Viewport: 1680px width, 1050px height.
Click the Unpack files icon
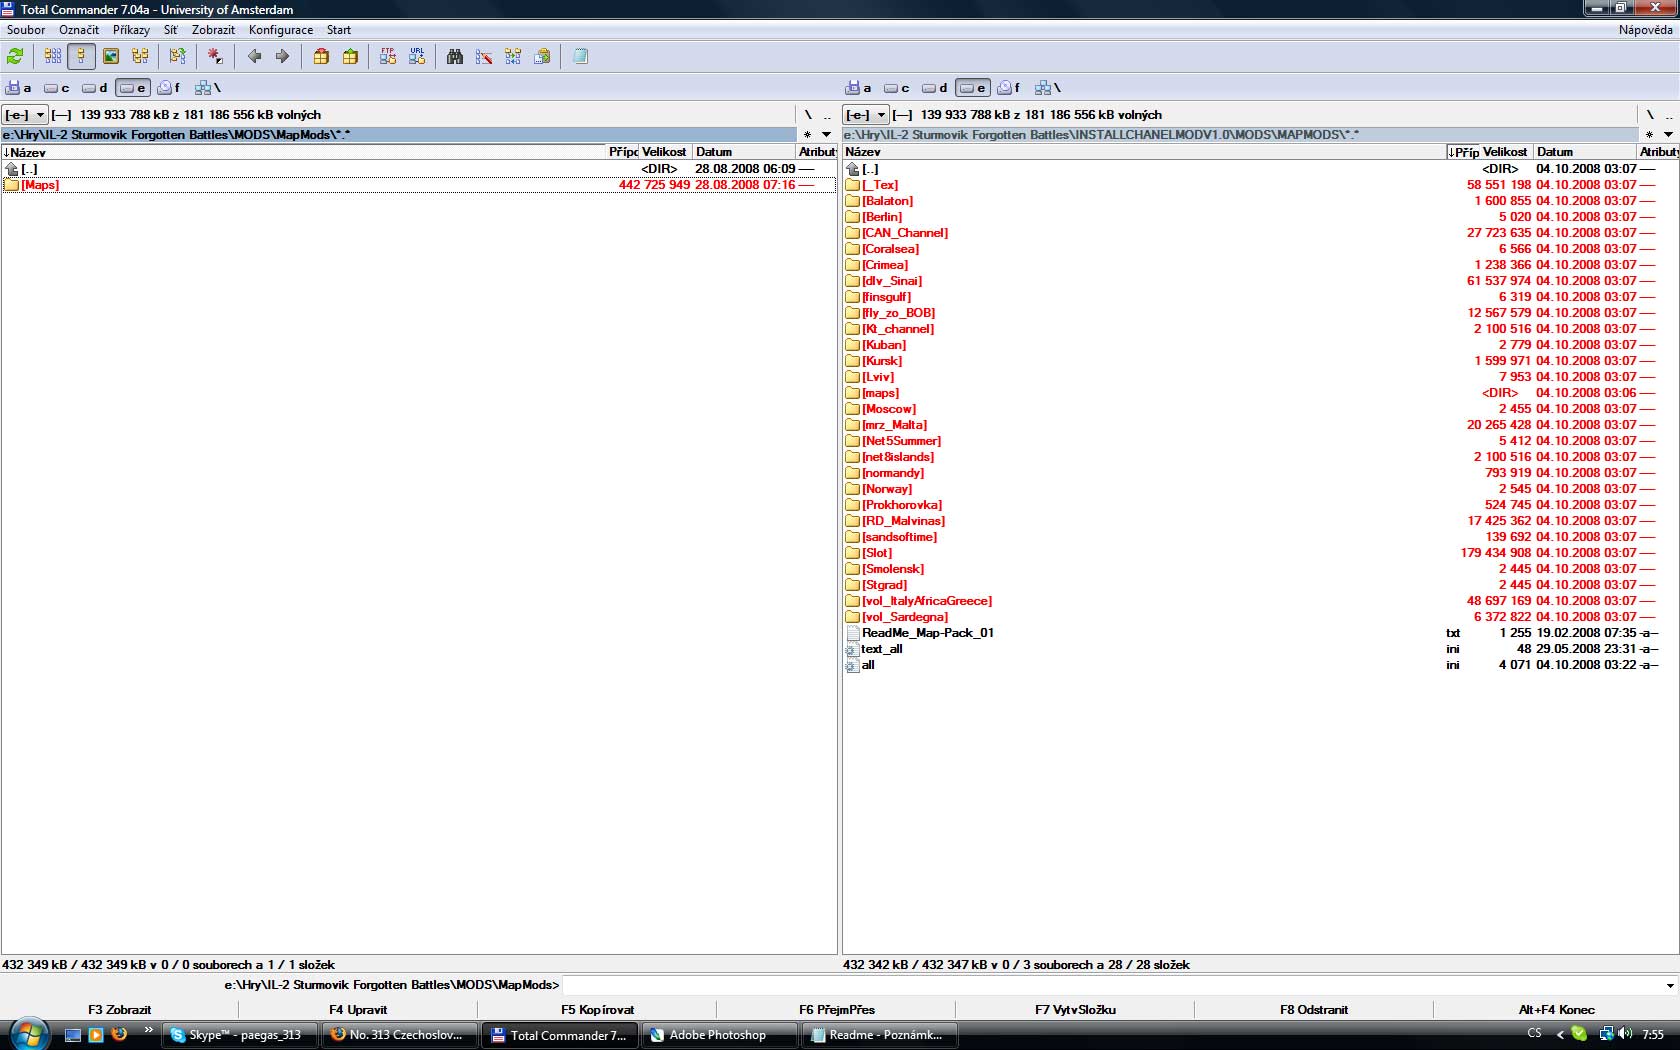tap(350, 57)
